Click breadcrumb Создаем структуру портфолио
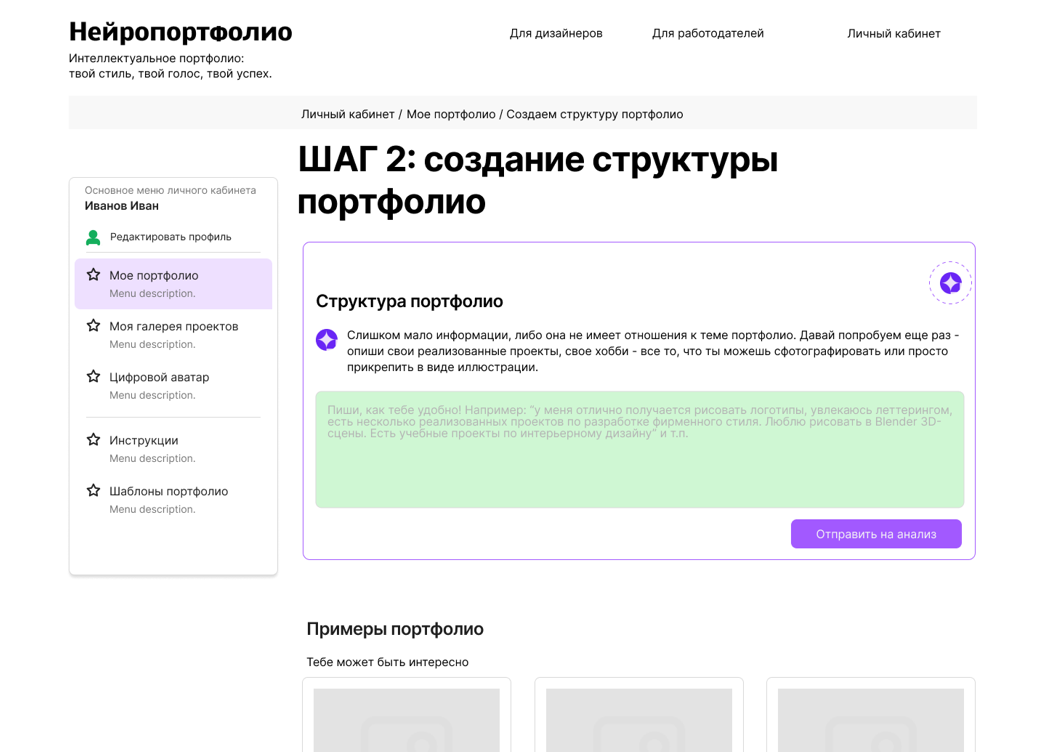This screenshot has height=752, width=1042. point(595,114)
